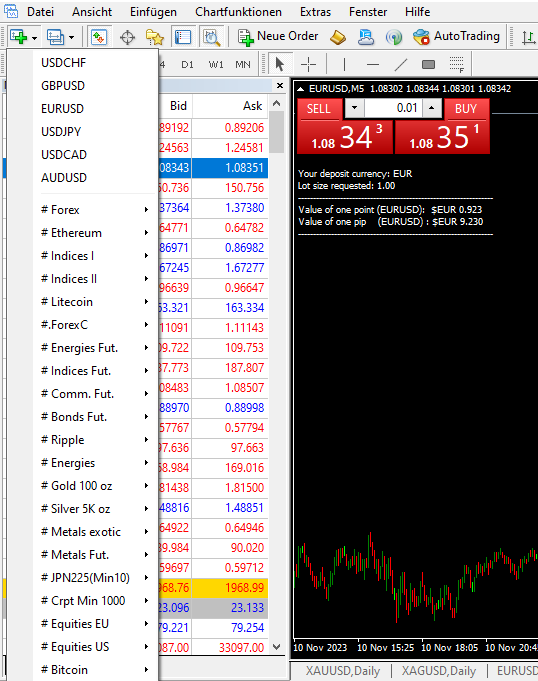The image size is (538, 681).
Task: Click the red BUY button
Action: click(x=466, y=109)
